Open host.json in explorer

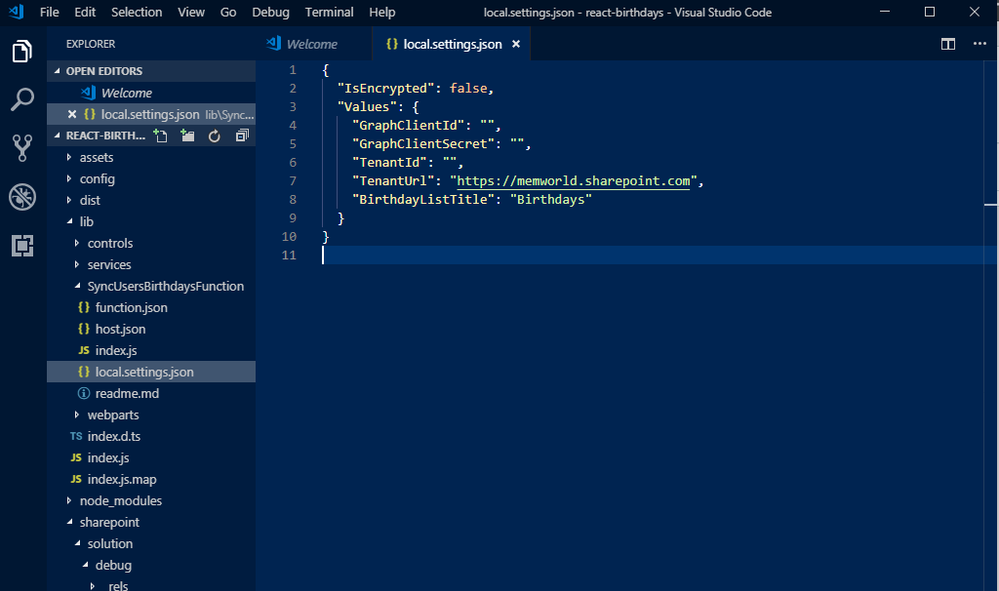(x=152, y=329)
